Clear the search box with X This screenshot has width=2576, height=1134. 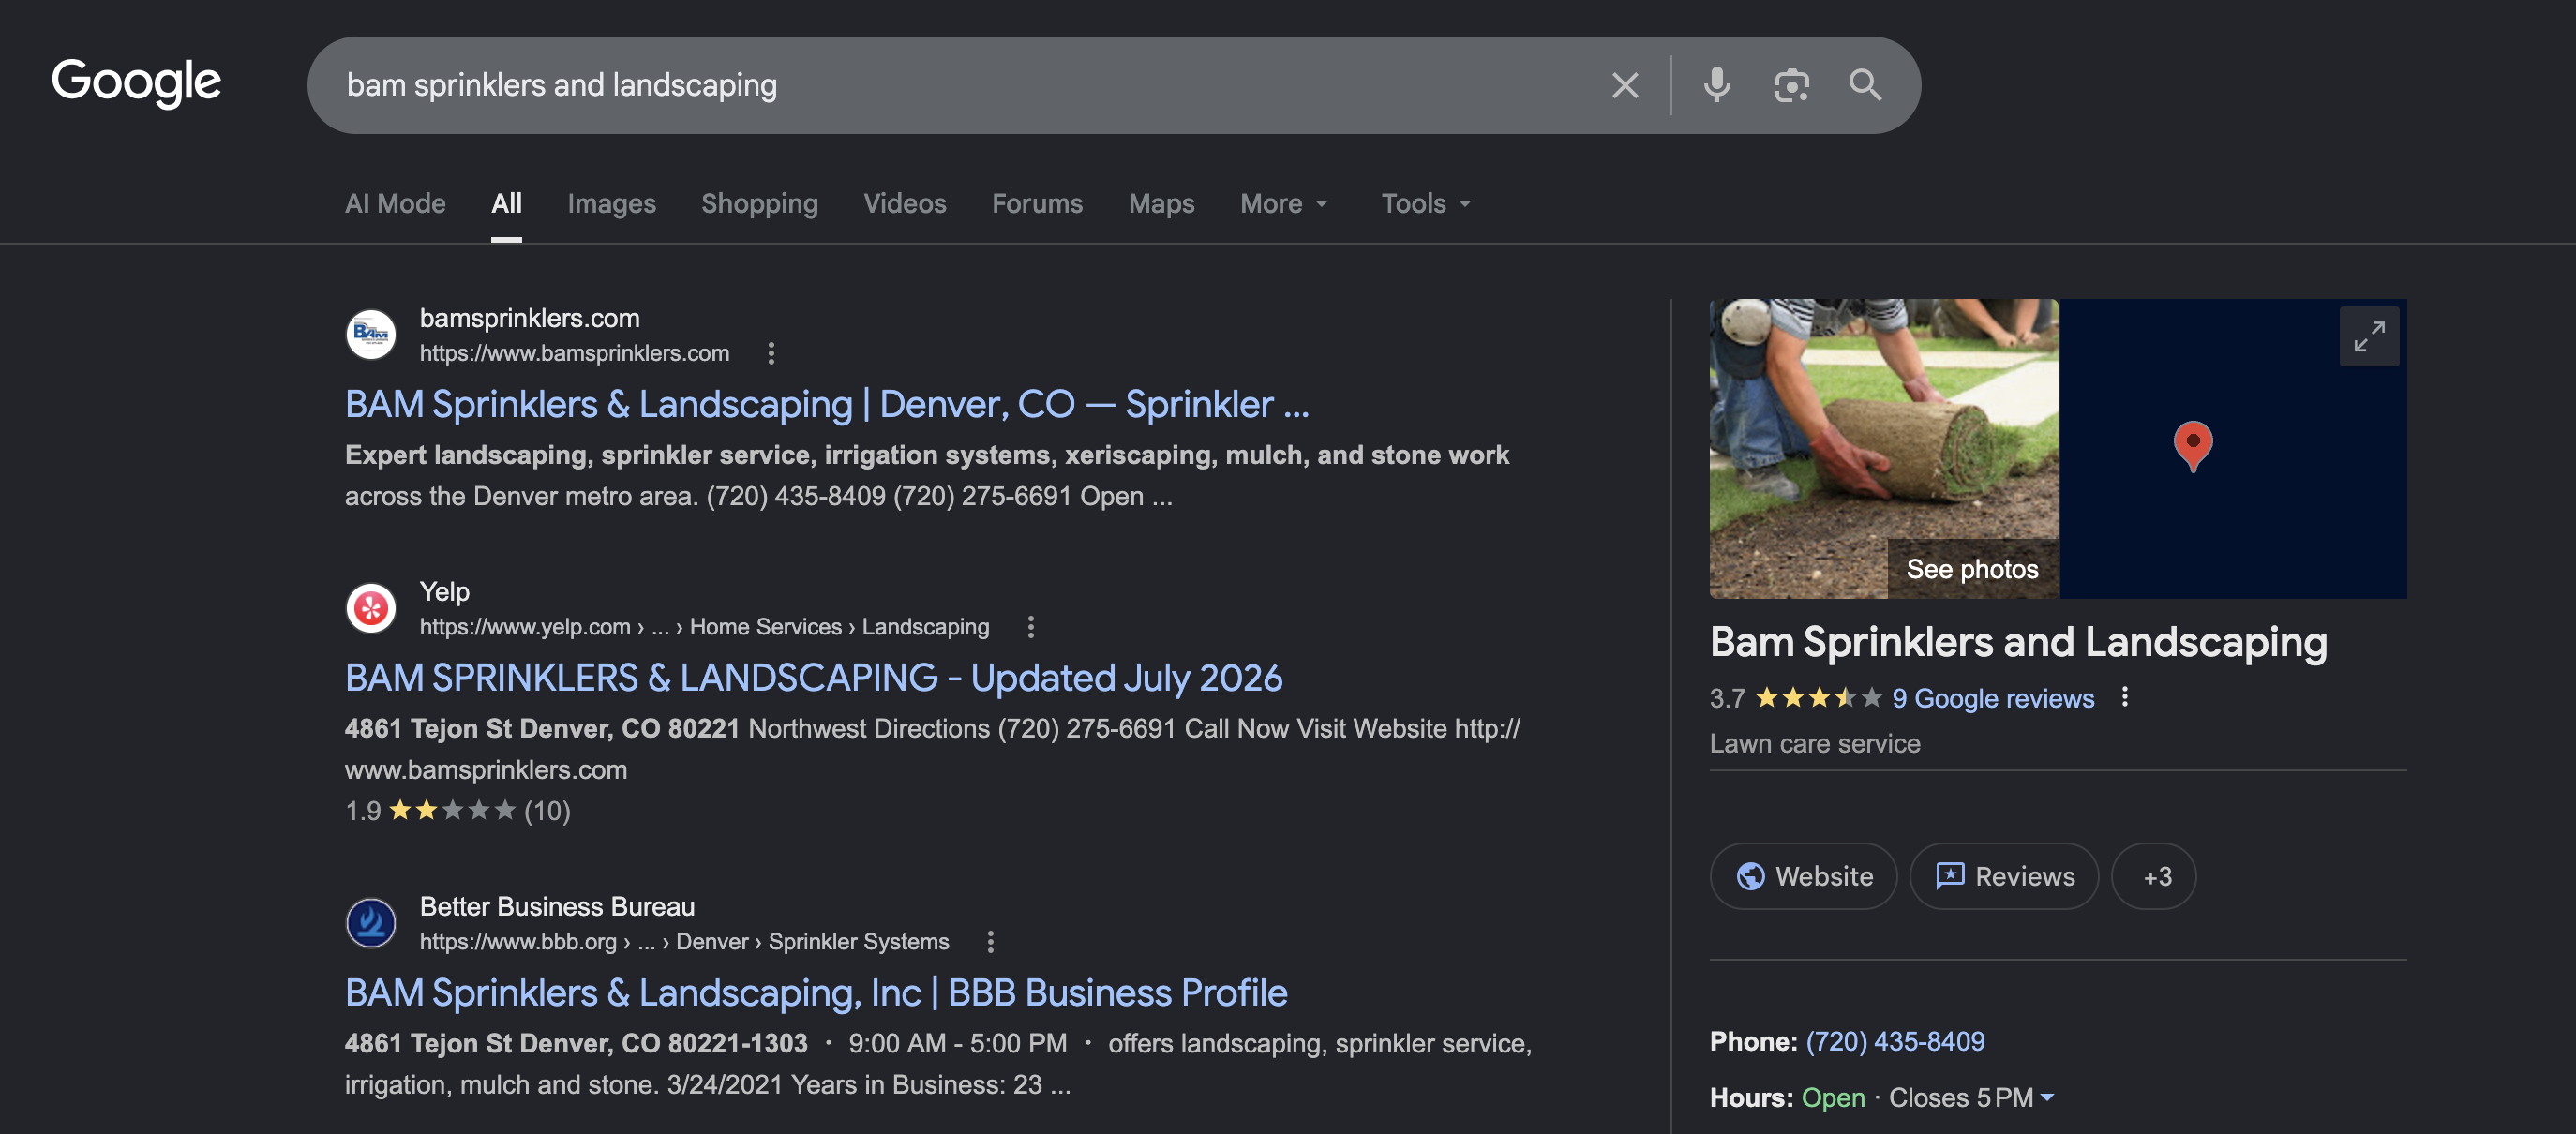click(x=1625, y=86)
